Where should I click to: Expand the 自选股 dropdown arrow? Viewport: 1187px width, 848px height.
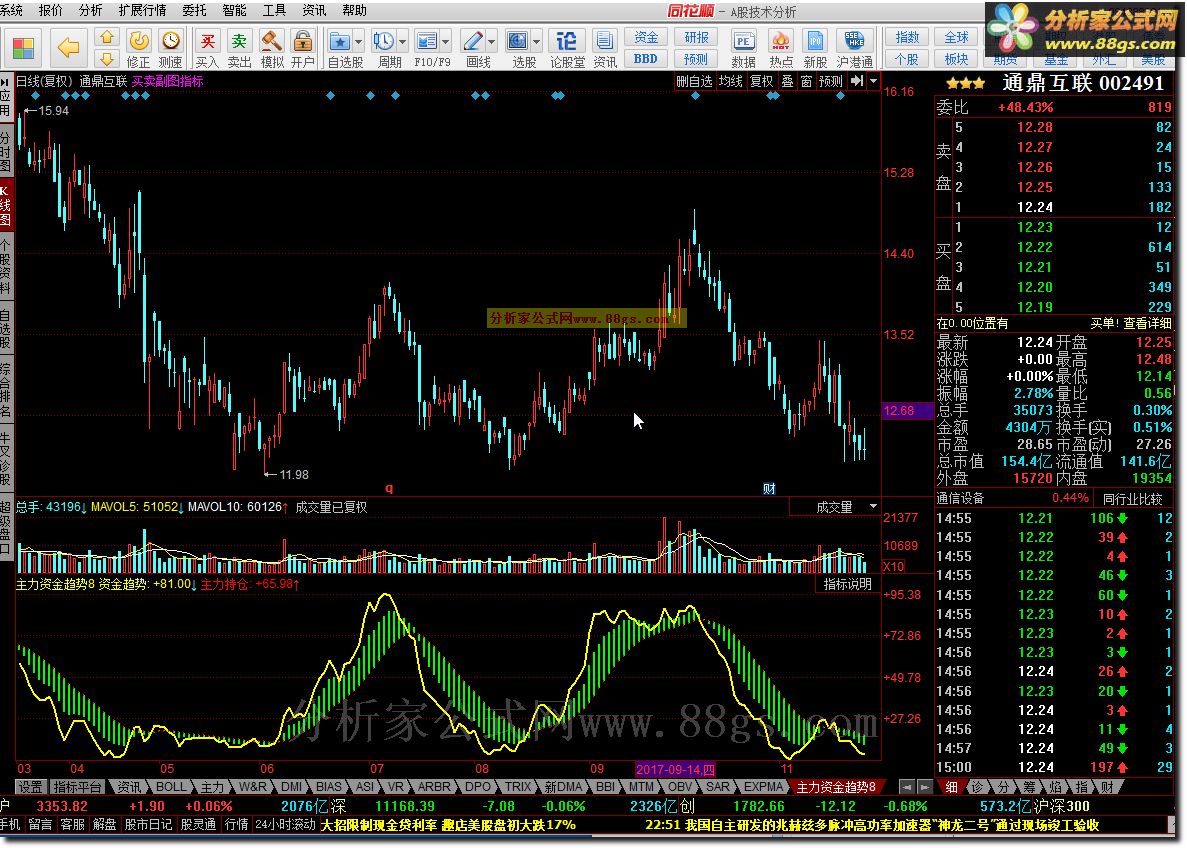pos(359,42)
